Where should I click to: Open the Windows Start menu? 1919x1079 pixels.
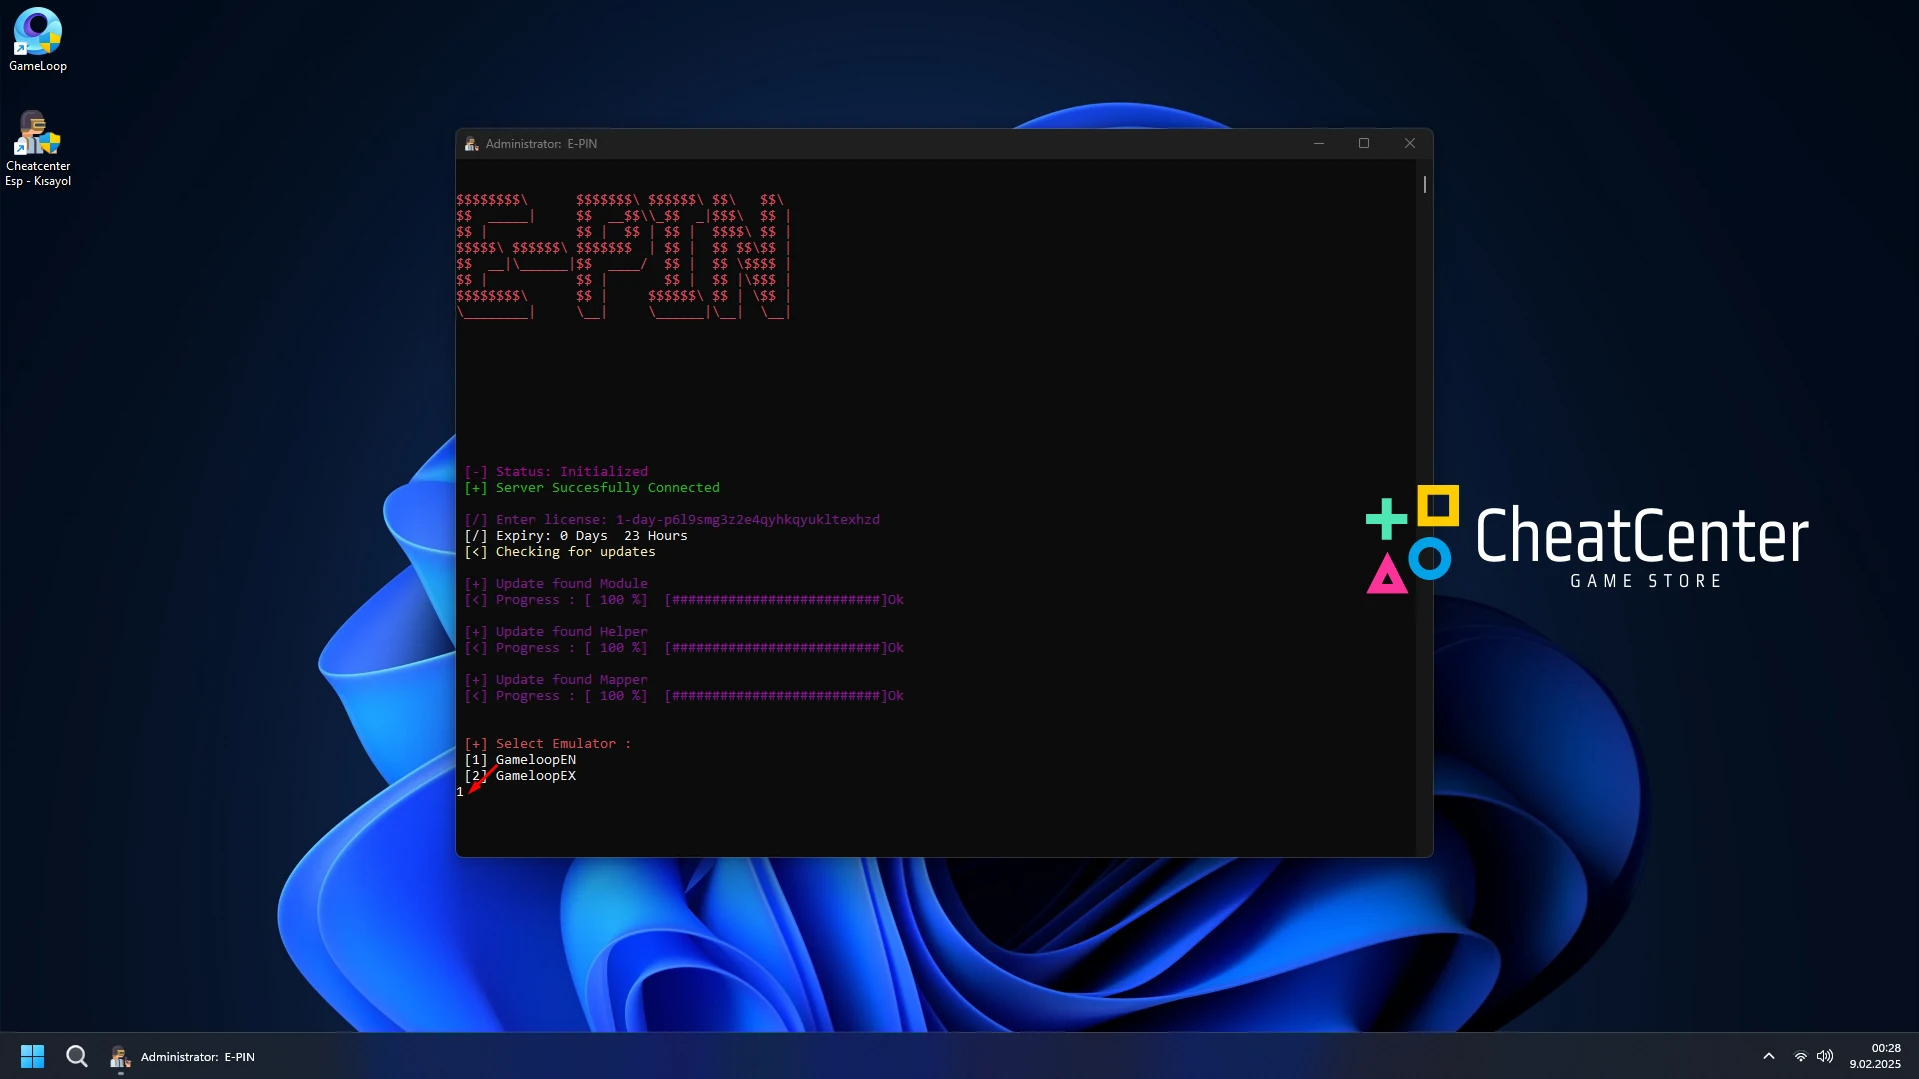32,1056
